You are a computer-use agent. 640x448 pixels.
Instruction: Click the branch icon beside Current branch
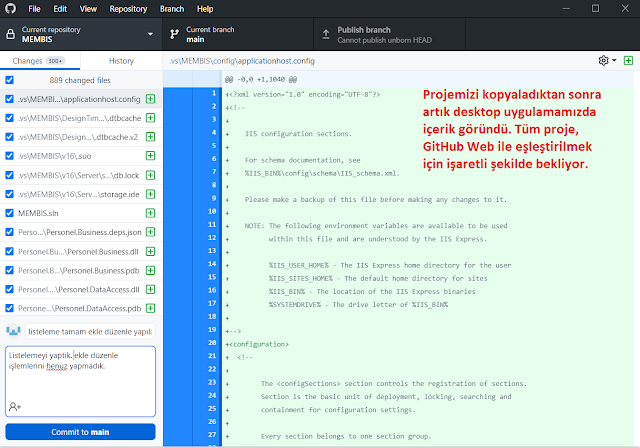[174, 34]
